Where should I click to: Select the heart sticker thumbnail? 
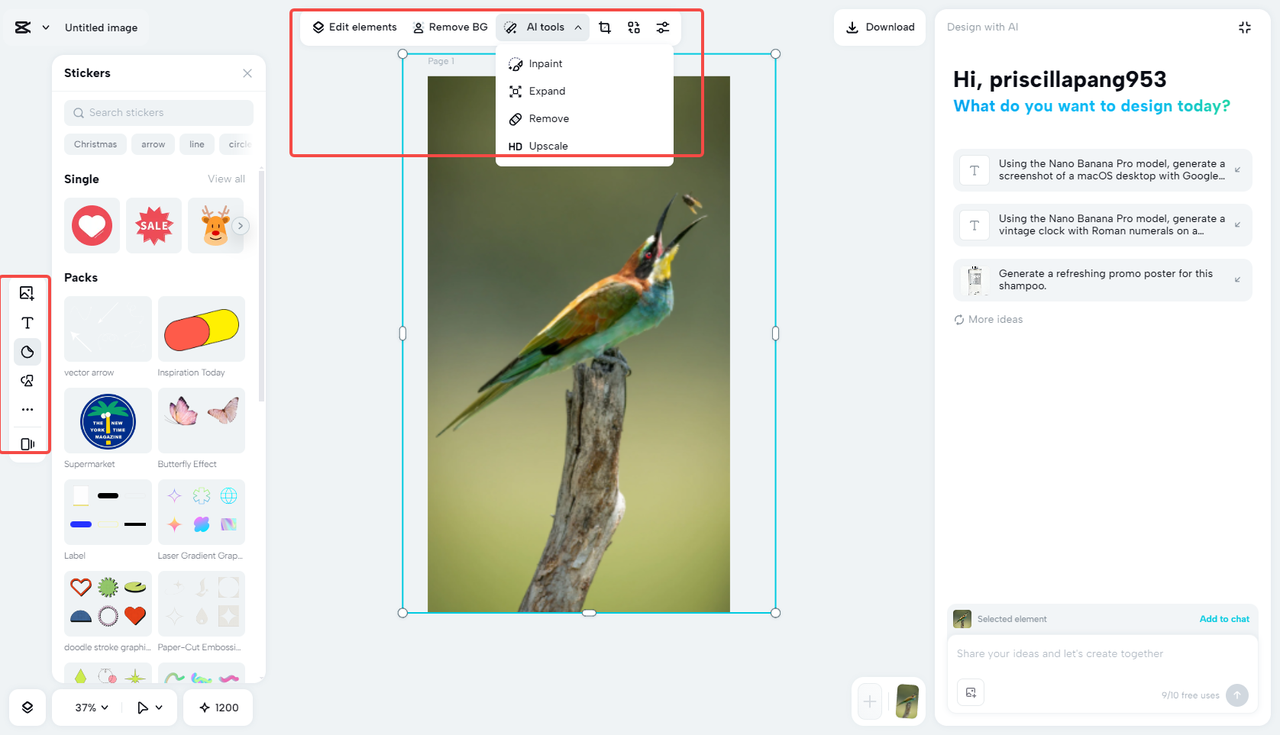click(91, 225)
